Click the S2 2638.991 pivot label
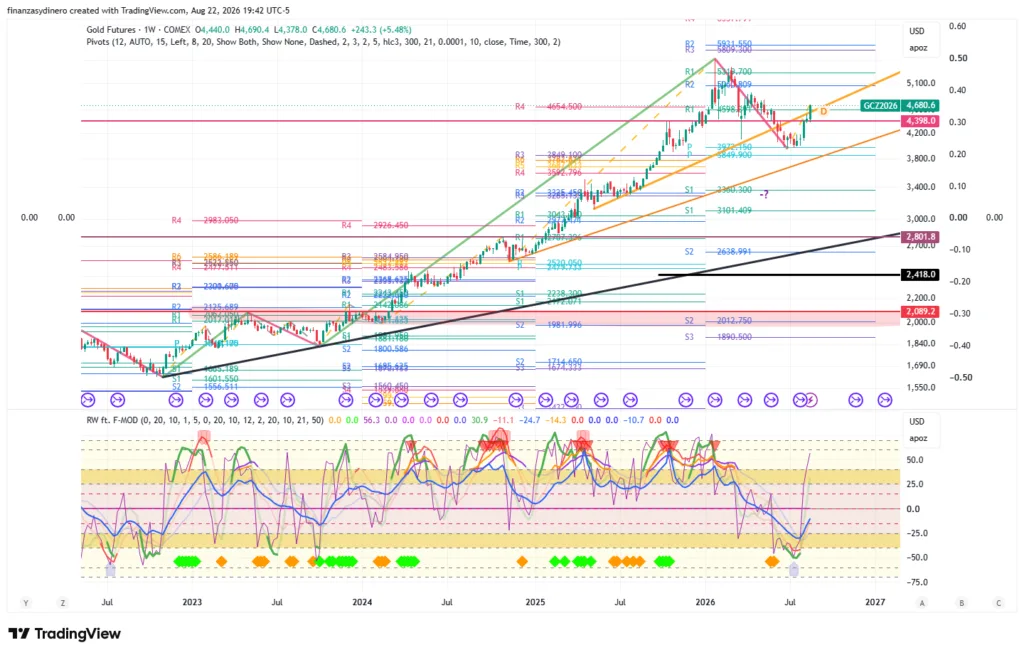This screenshot has width=1024, height=655. (718, 251)
